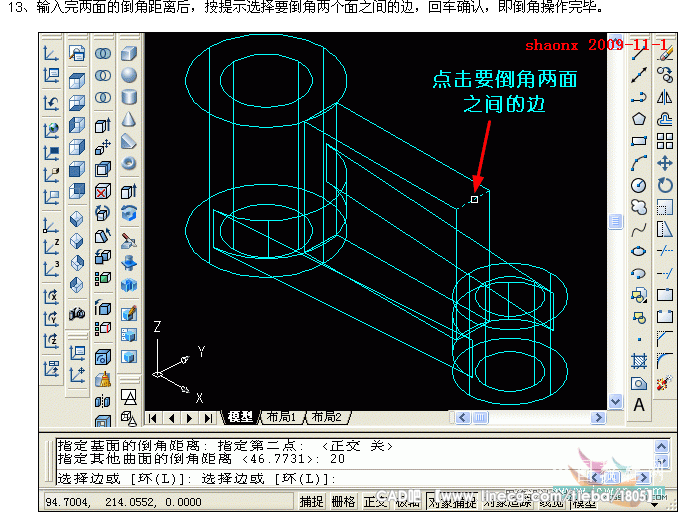Image resolution: width=682 pixels, height=513 pixels.
Task: Click the drawing area scroll-down arrow
Action: point(615,401)
